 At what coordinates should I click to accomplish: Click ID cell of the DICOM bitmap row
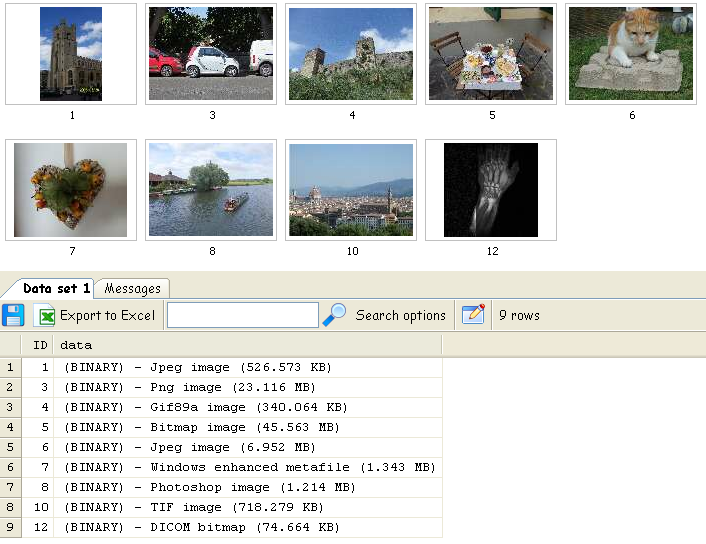pyautogui.click(x=37, y=527)
